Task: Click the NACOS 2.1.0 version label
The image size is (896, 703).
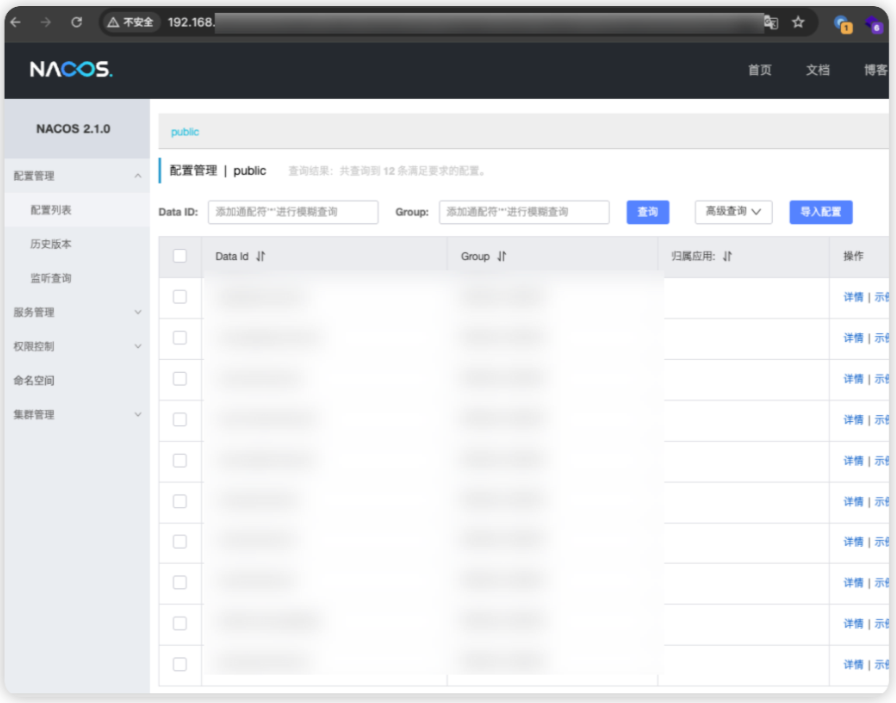Action: (73, 129)
